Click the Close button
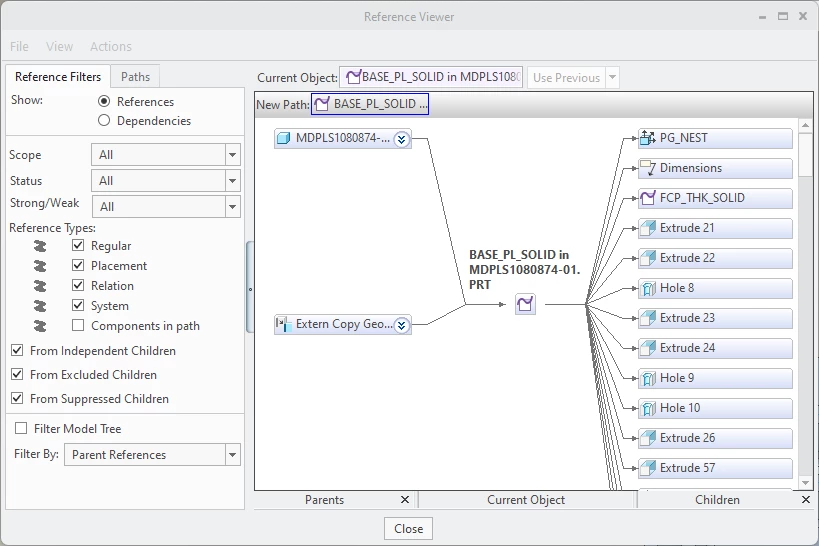819x546 pixels. [x=408, y=529]
